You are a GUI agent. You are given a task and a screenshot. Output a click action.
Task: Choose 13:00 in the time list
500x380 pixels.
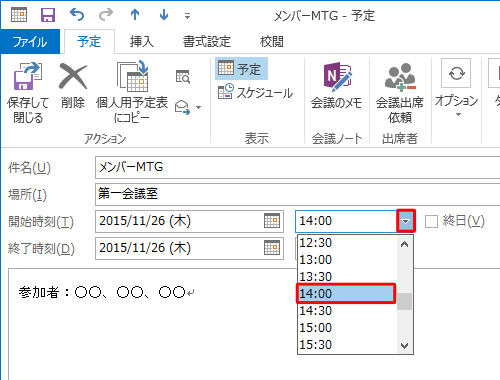(347, 260)
